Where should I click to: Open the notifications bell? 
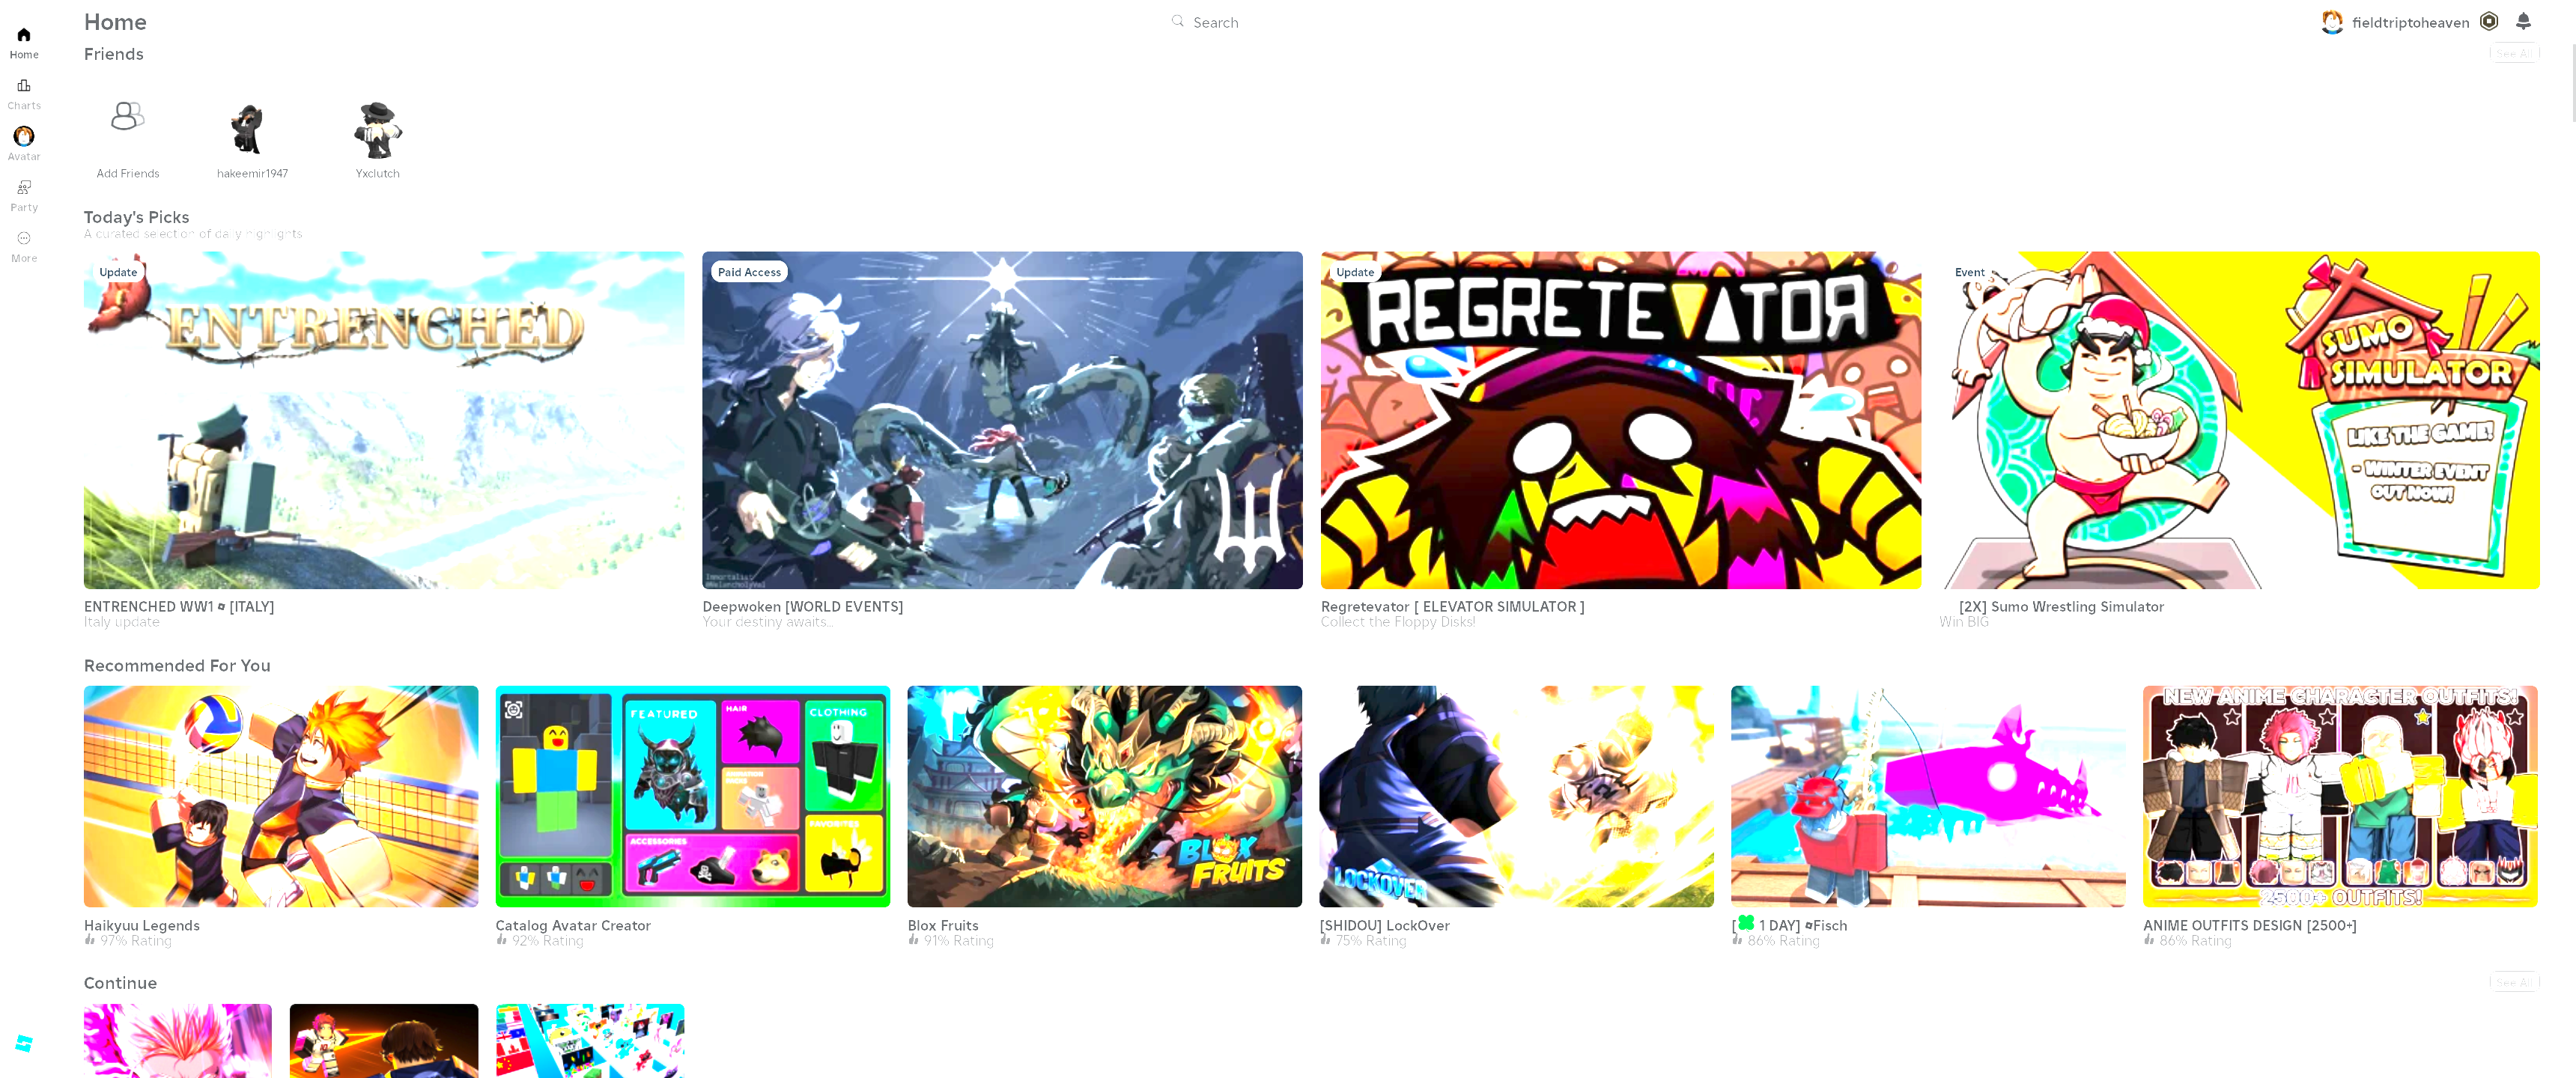click(x=2523, y=21)
